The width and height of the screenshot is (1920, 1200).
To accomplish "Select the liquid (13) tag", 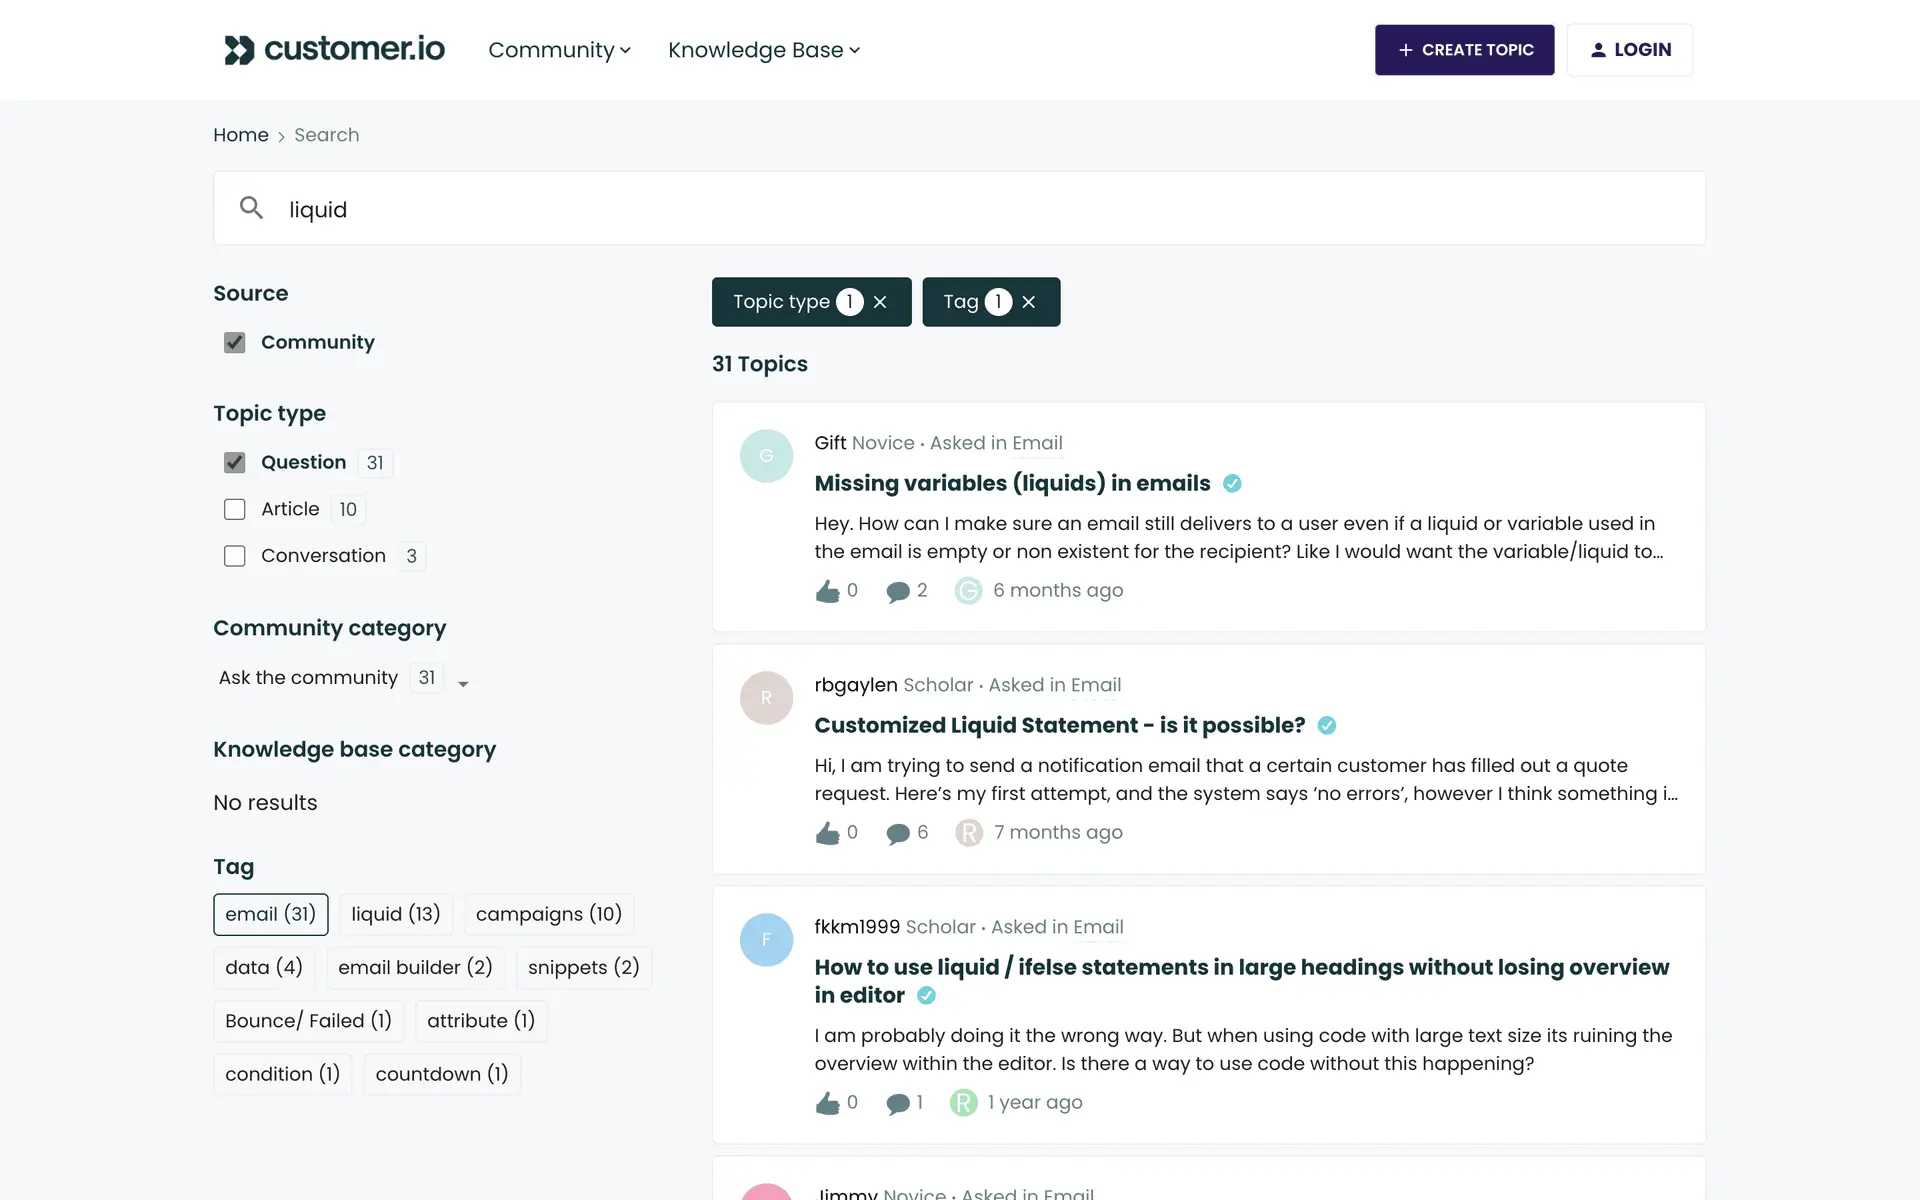I will (x=396, y=914).
